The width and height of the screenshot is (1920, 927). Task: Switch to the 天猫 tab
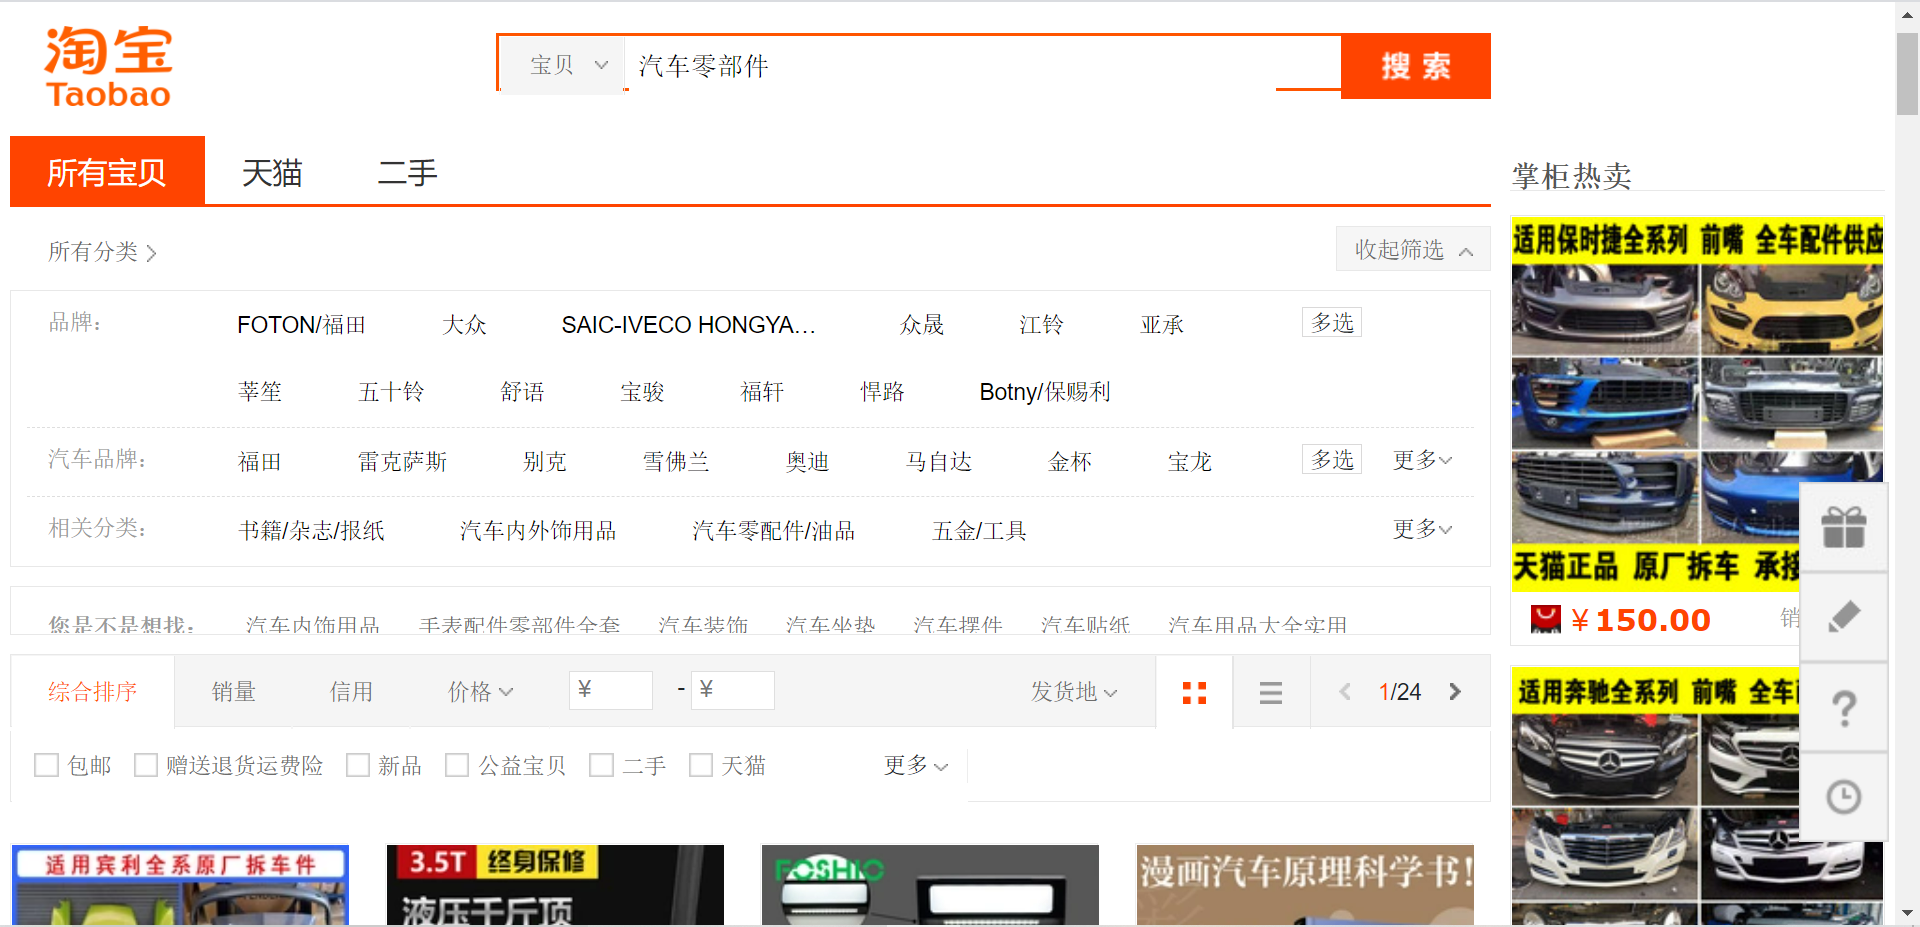[272, 172]
